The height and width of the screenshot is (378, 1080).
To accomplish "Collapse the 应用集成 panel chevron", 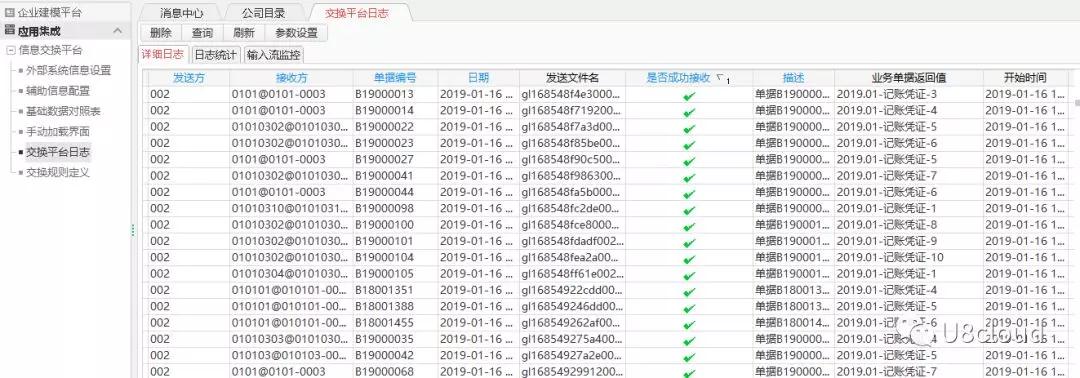I will pyautogui.click(x=118, y=31).
